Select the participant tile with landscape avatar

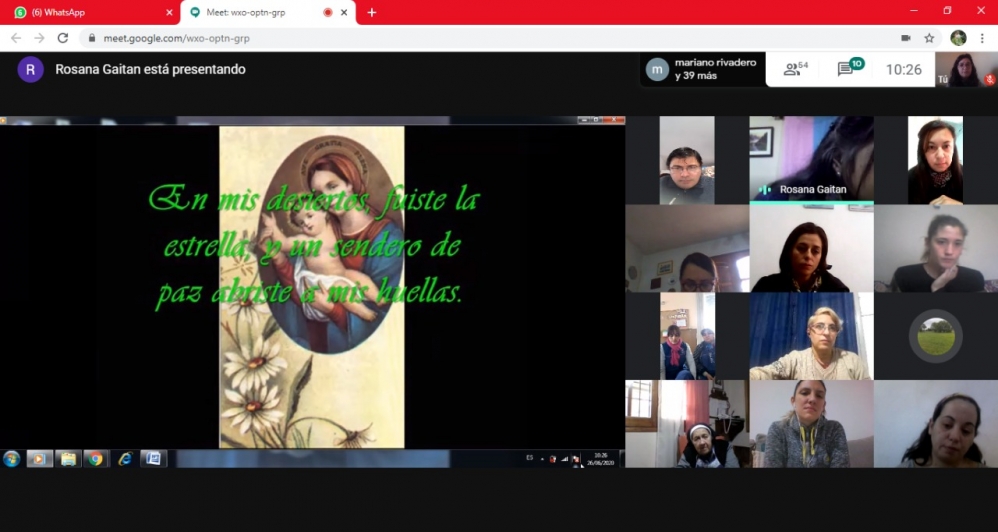pos(935,336)
